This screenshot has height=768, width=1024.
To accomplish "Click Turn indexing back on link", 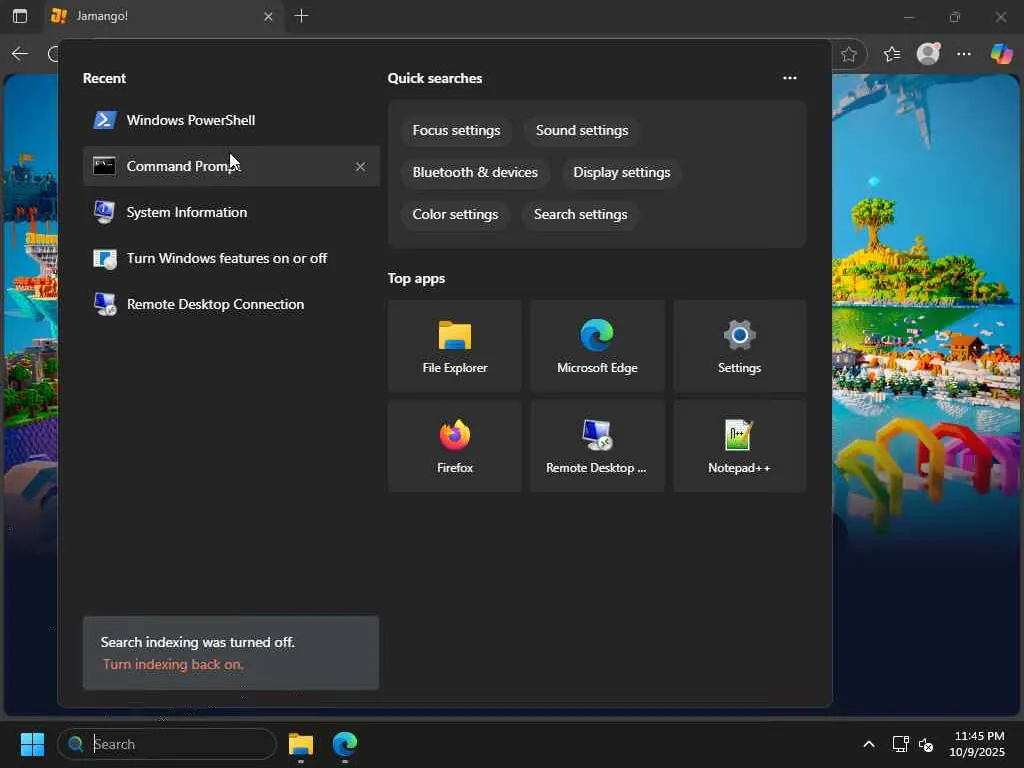I will coord(173,664).
